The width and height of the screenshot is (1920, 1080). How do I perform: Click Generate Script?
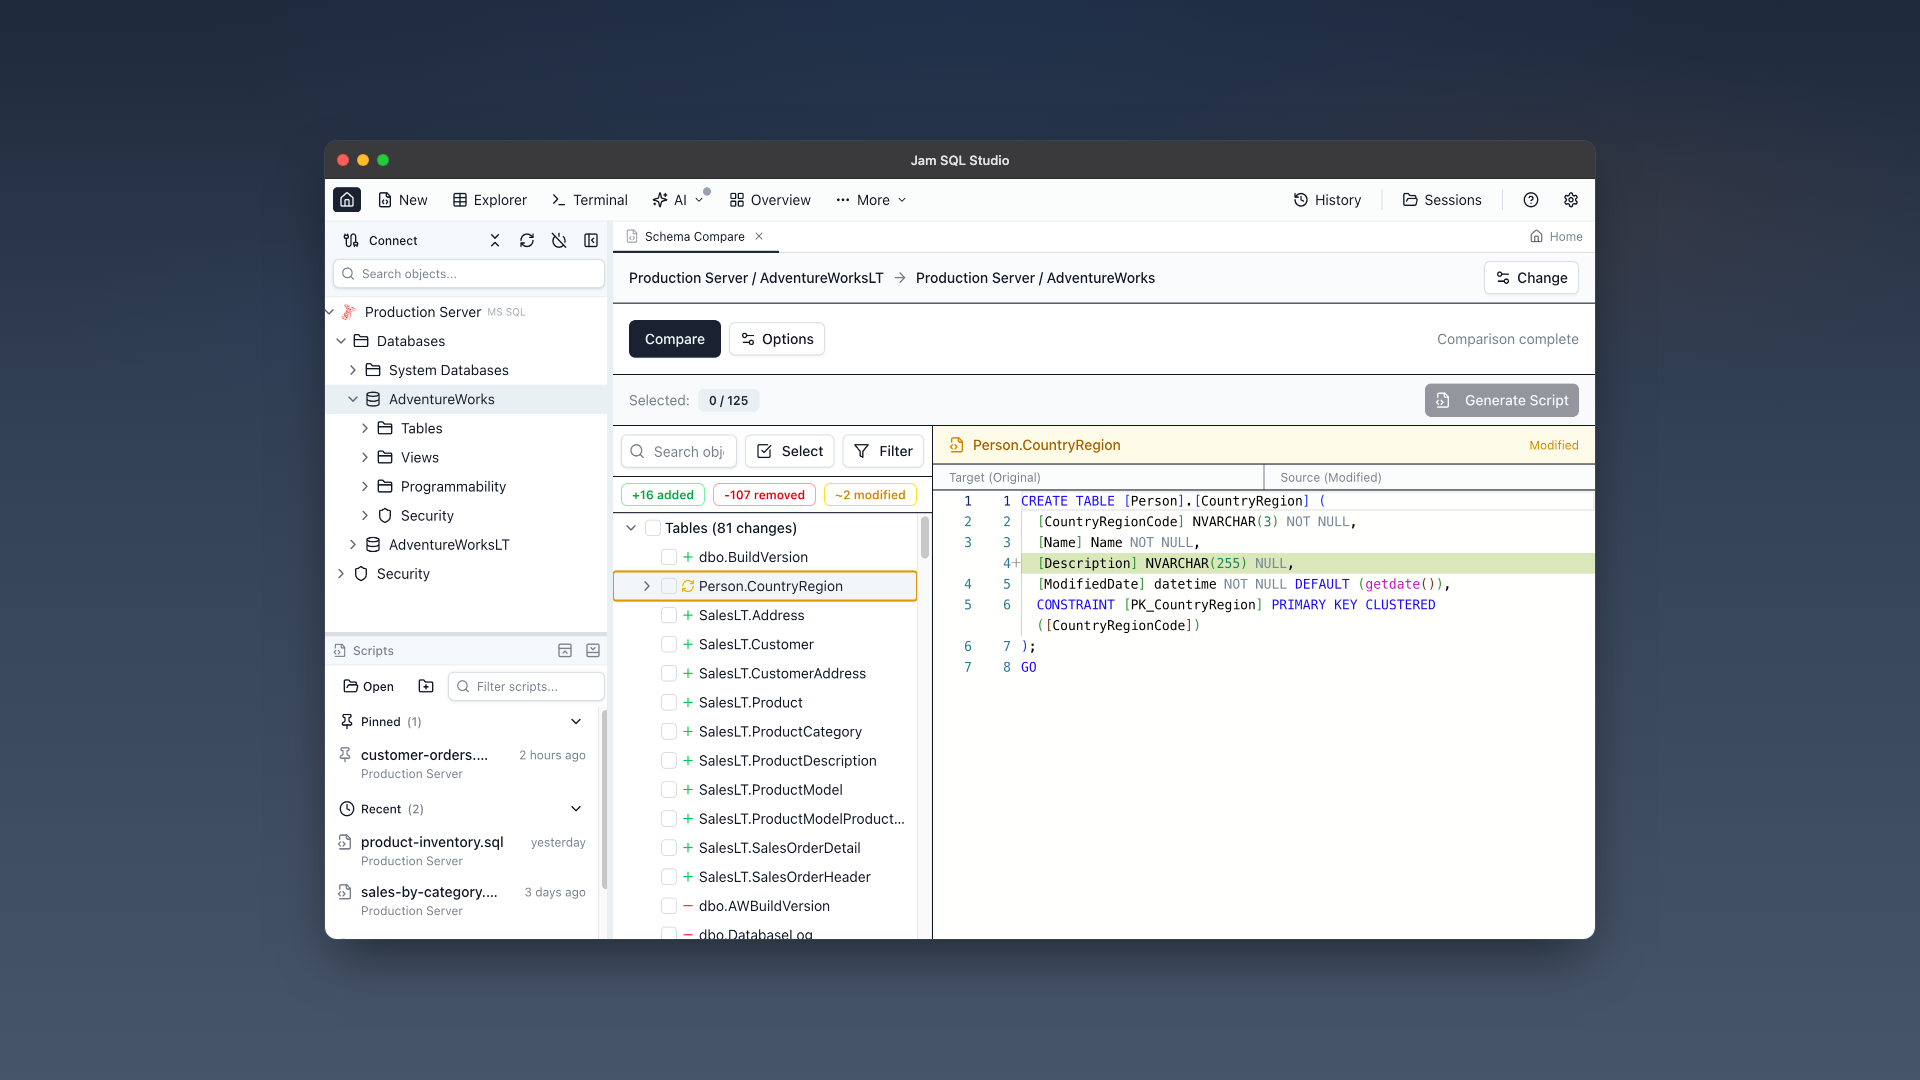pos(1501,400)
